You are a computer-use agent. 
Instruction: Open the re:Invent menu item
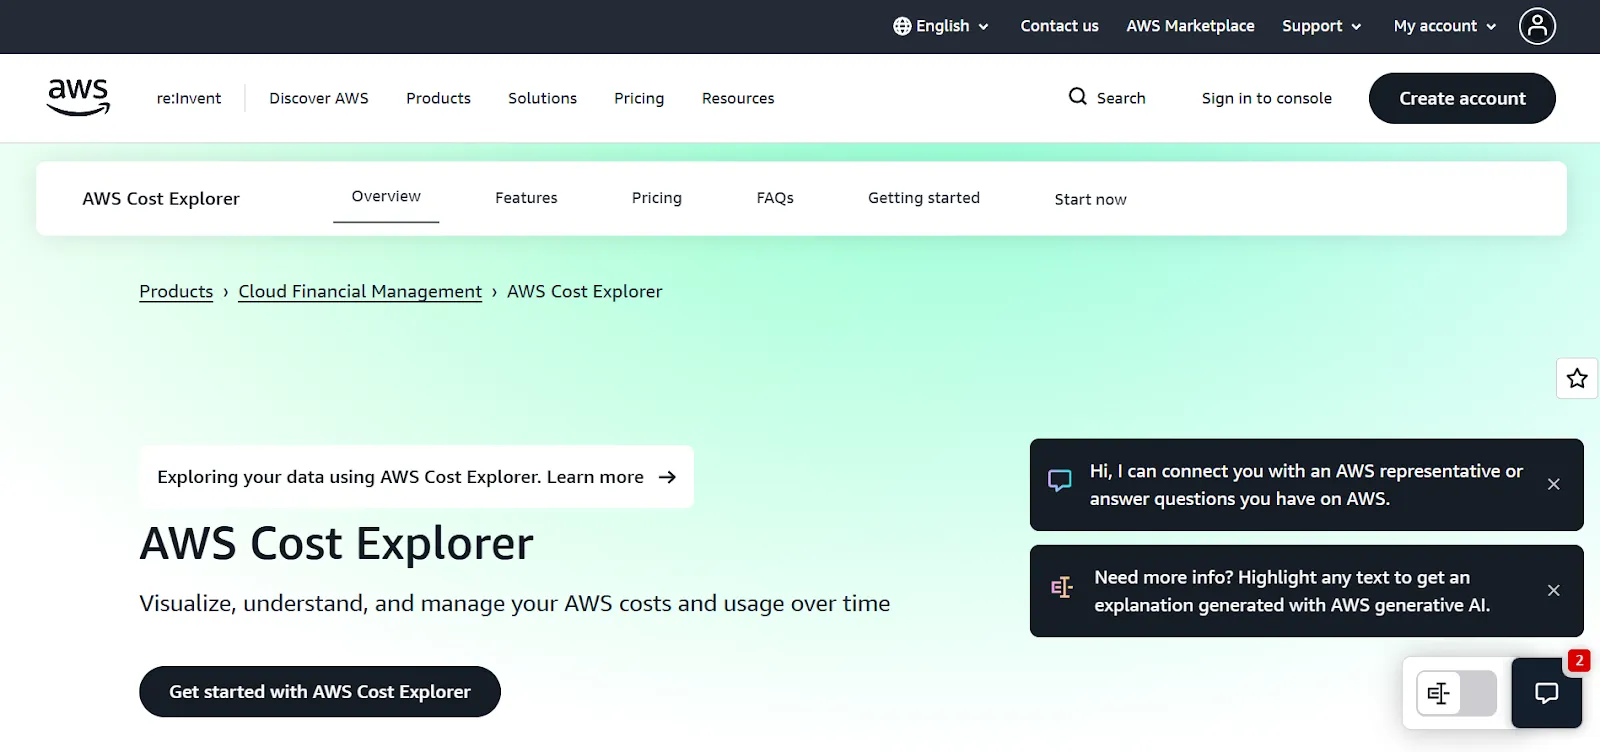[x=189, y=98]
